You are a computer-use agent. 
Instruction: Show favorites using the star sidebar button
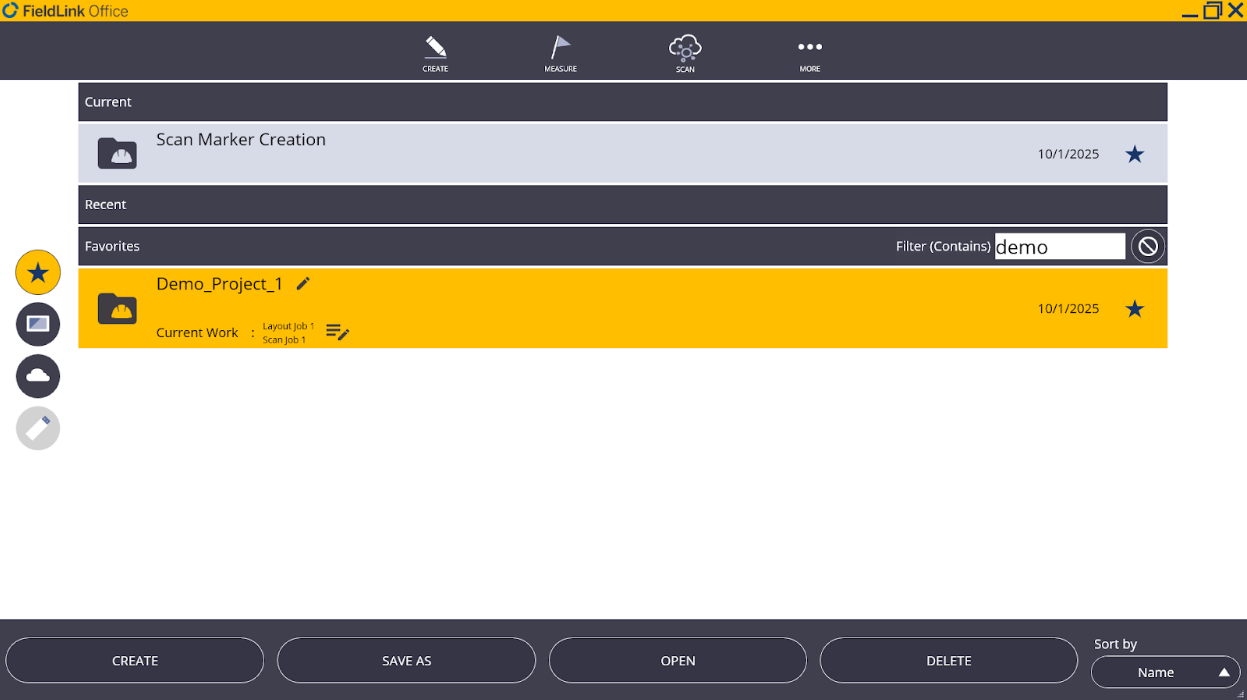(38, 272)
